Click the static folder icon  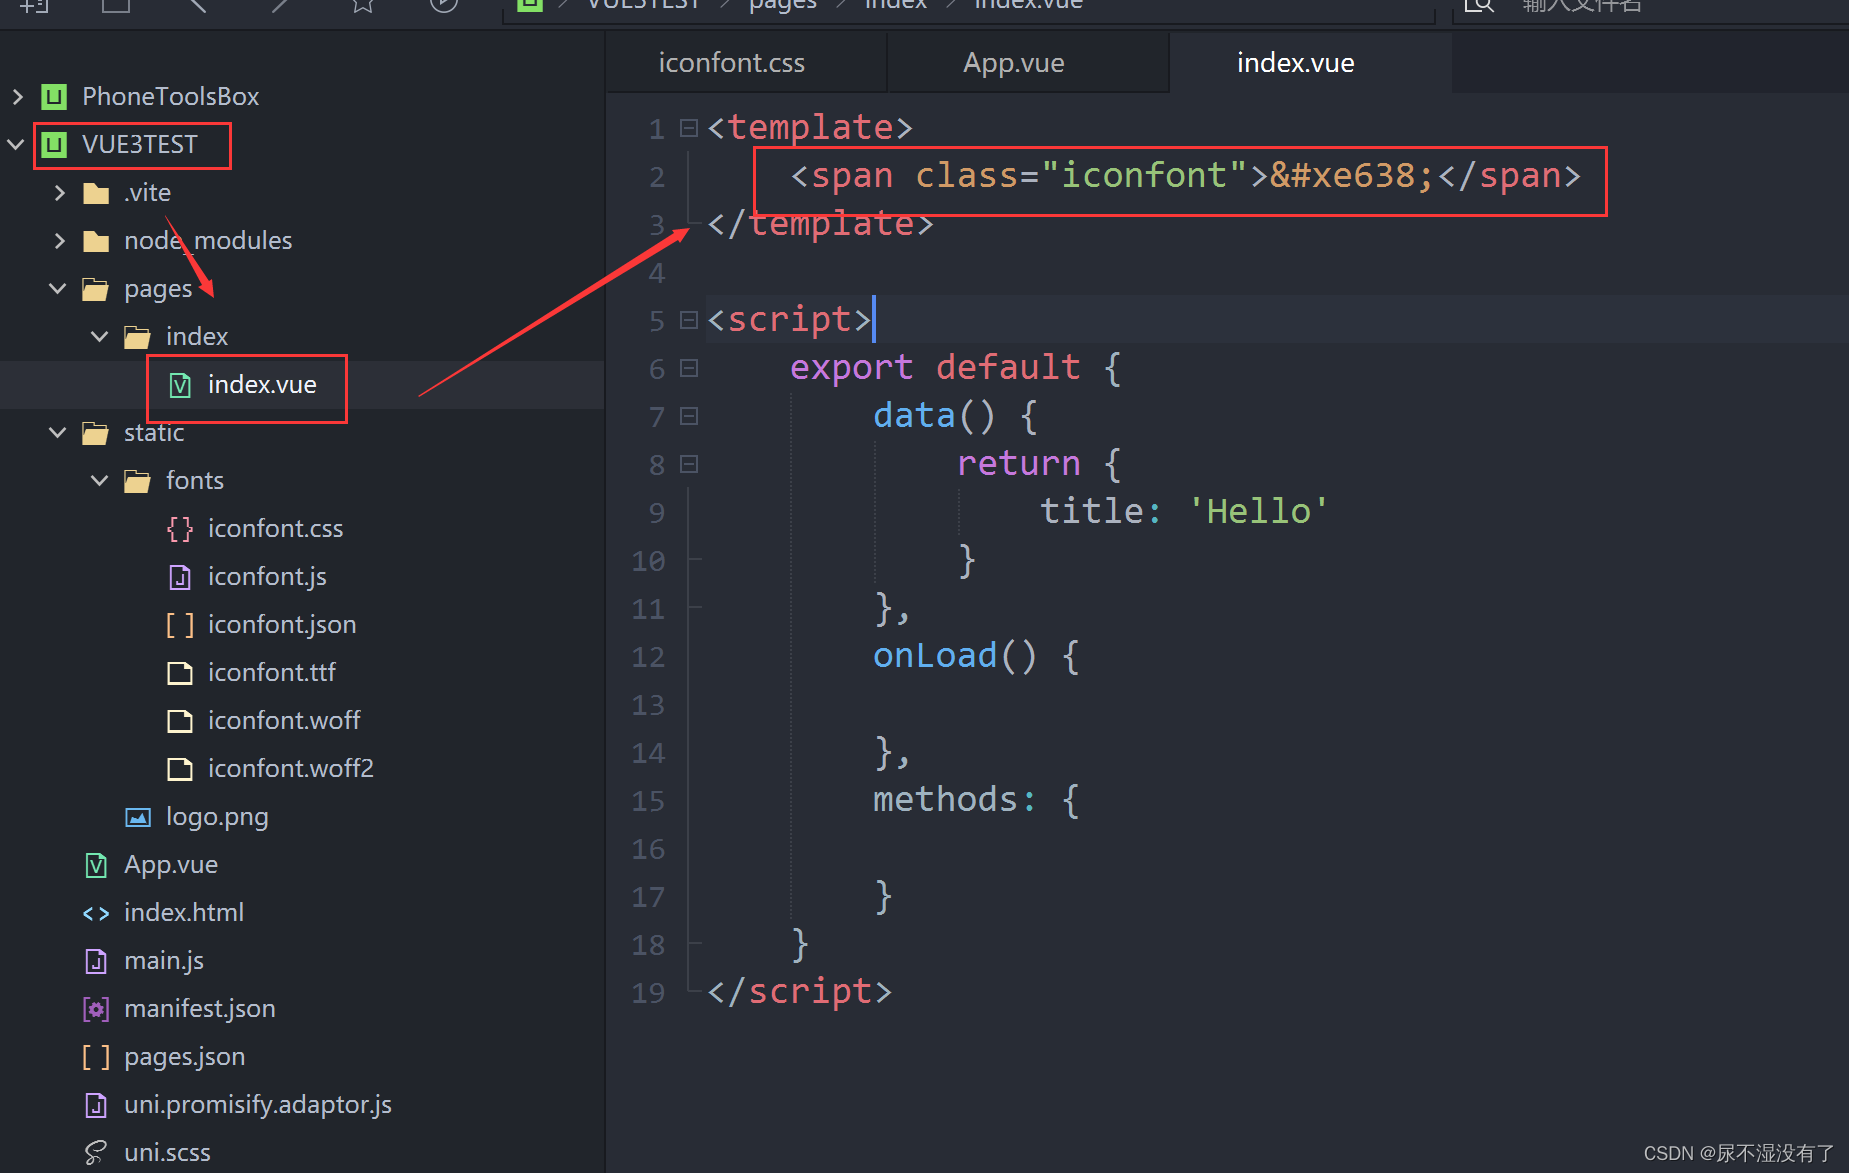(96, 433)
